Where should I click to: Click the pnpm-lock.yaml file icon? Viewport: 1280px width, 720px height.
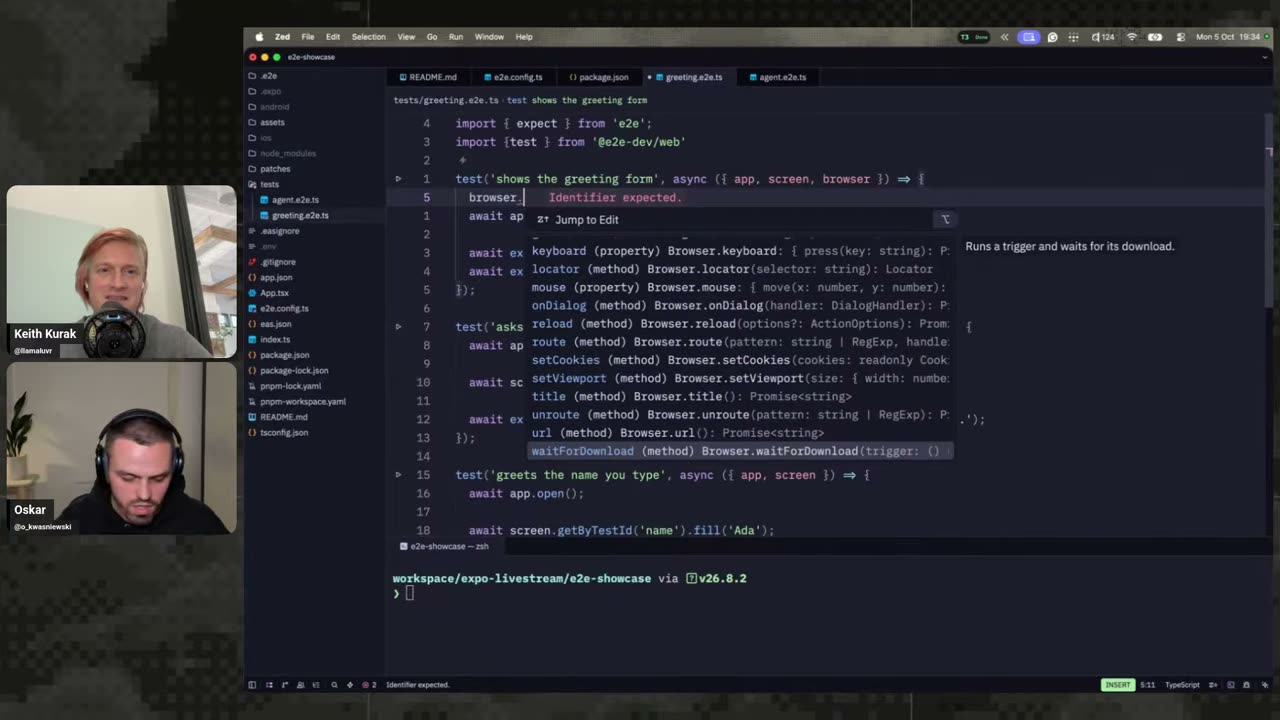(x=252, y=386)
